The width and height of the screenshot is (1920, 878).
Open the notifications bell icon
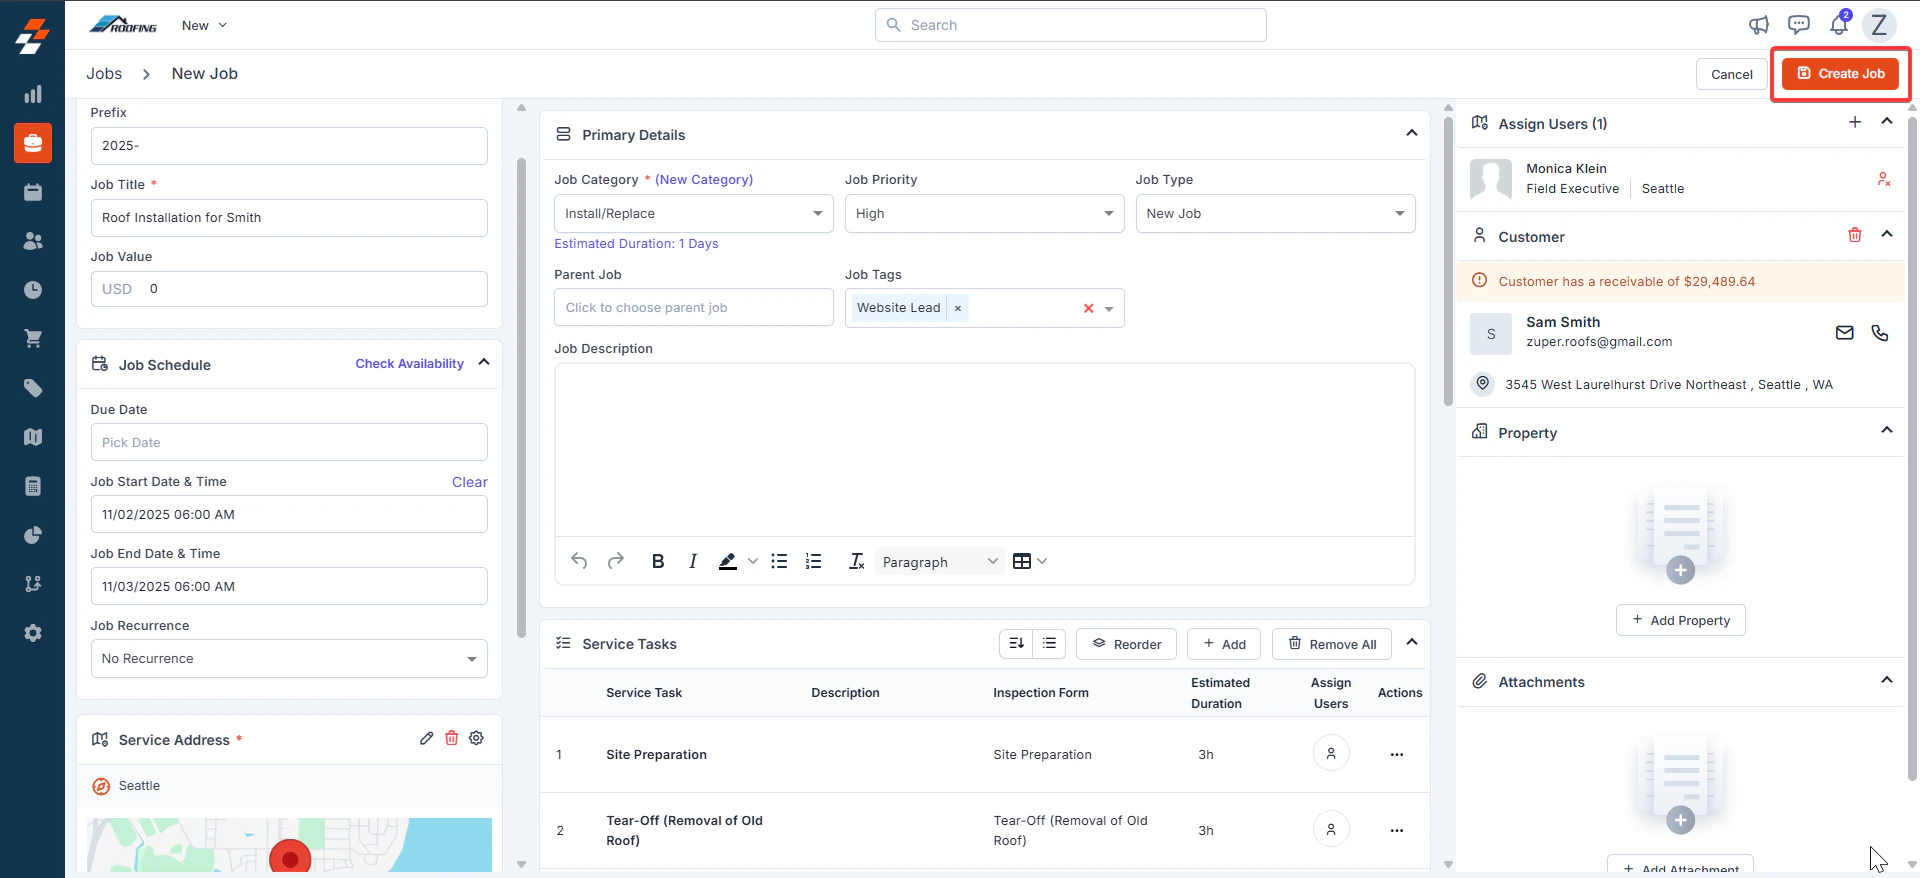[x=1839, y=24]
